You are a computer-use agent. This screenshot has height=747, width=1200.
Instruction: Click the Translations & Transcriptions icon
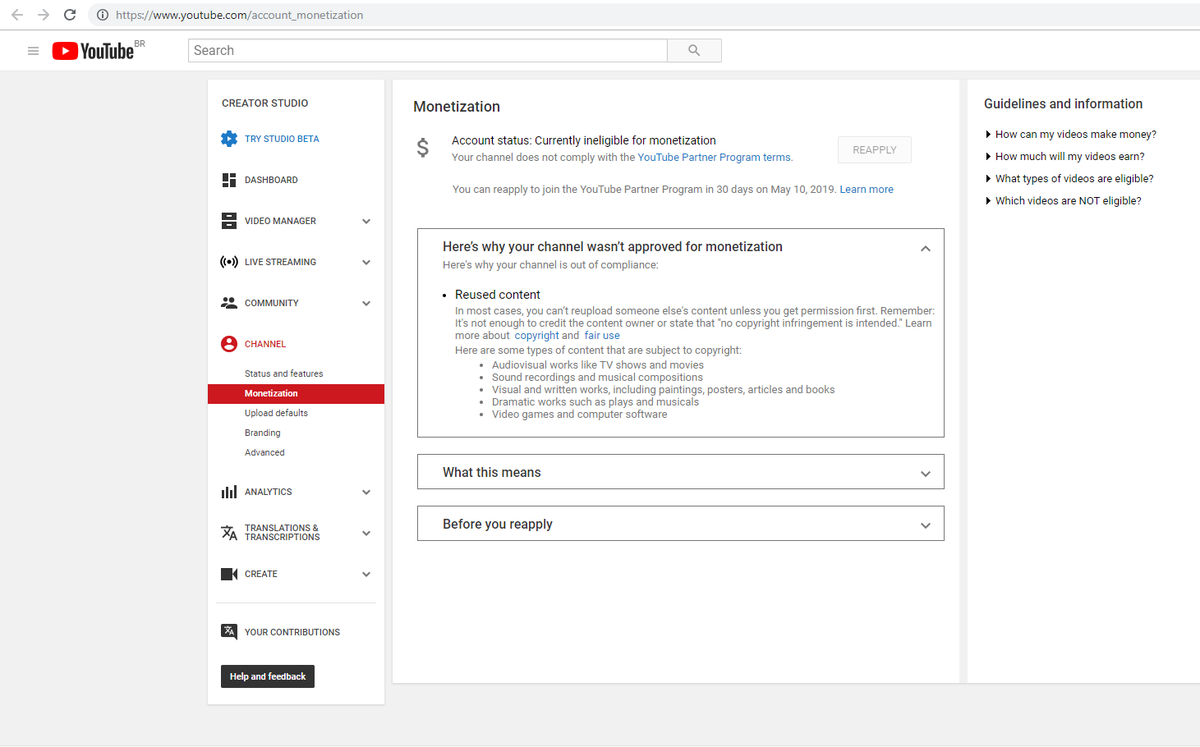tap(229, 533)
